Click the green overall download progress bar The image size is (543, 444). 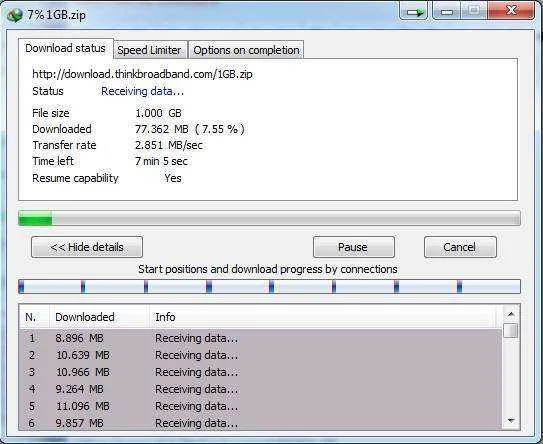(x=269, y=219)
